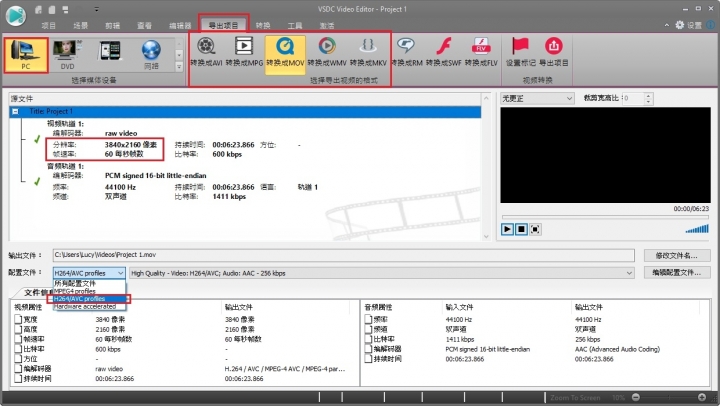Tick the audio 频率 checkbox

click(x=368, y=319)
